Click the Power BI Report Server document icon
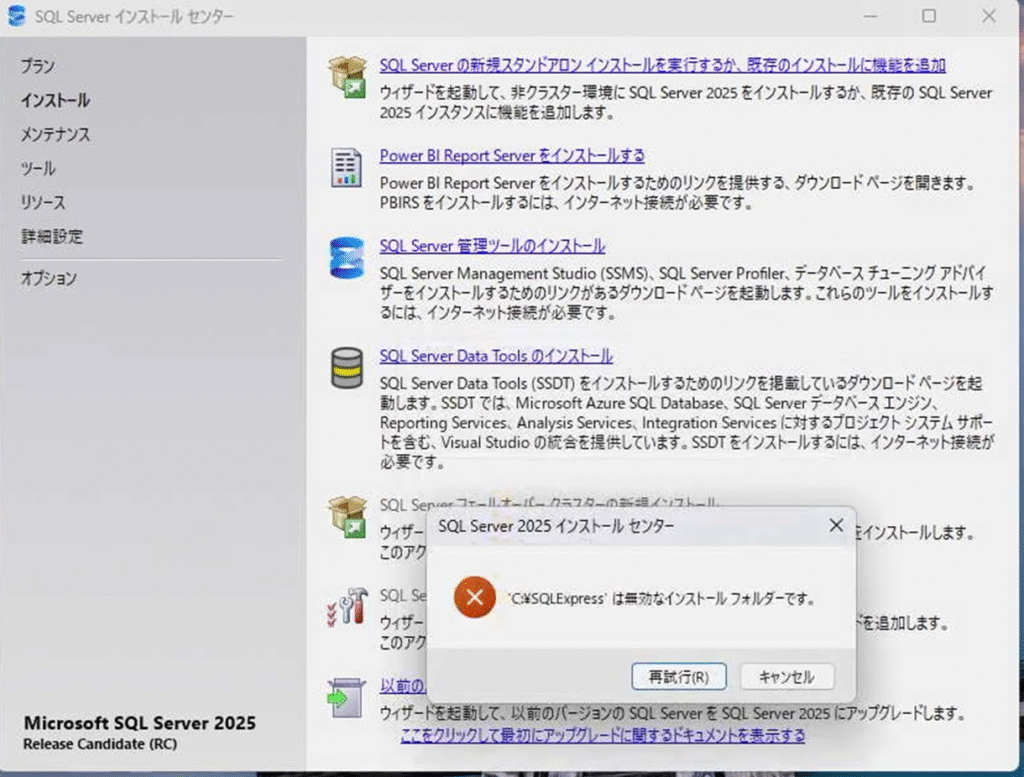The width and height of the screenshot is (1024, 777). pyautogui.click(x=346, y=168)
